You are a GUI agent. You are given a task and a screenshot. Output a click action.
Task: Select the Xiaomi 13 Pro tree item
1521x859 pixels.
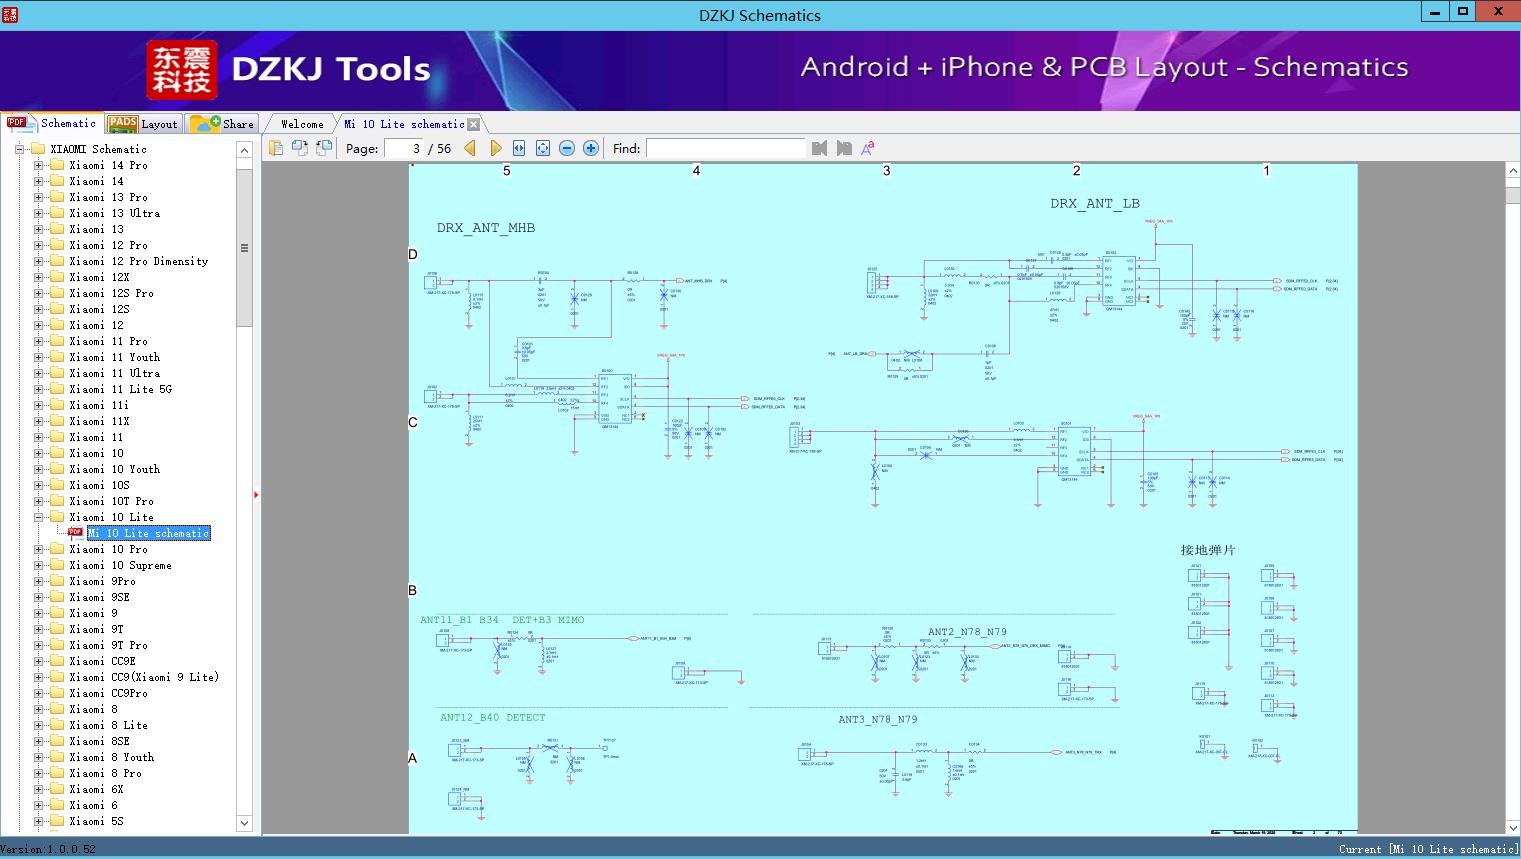click(x=108, y=197)
